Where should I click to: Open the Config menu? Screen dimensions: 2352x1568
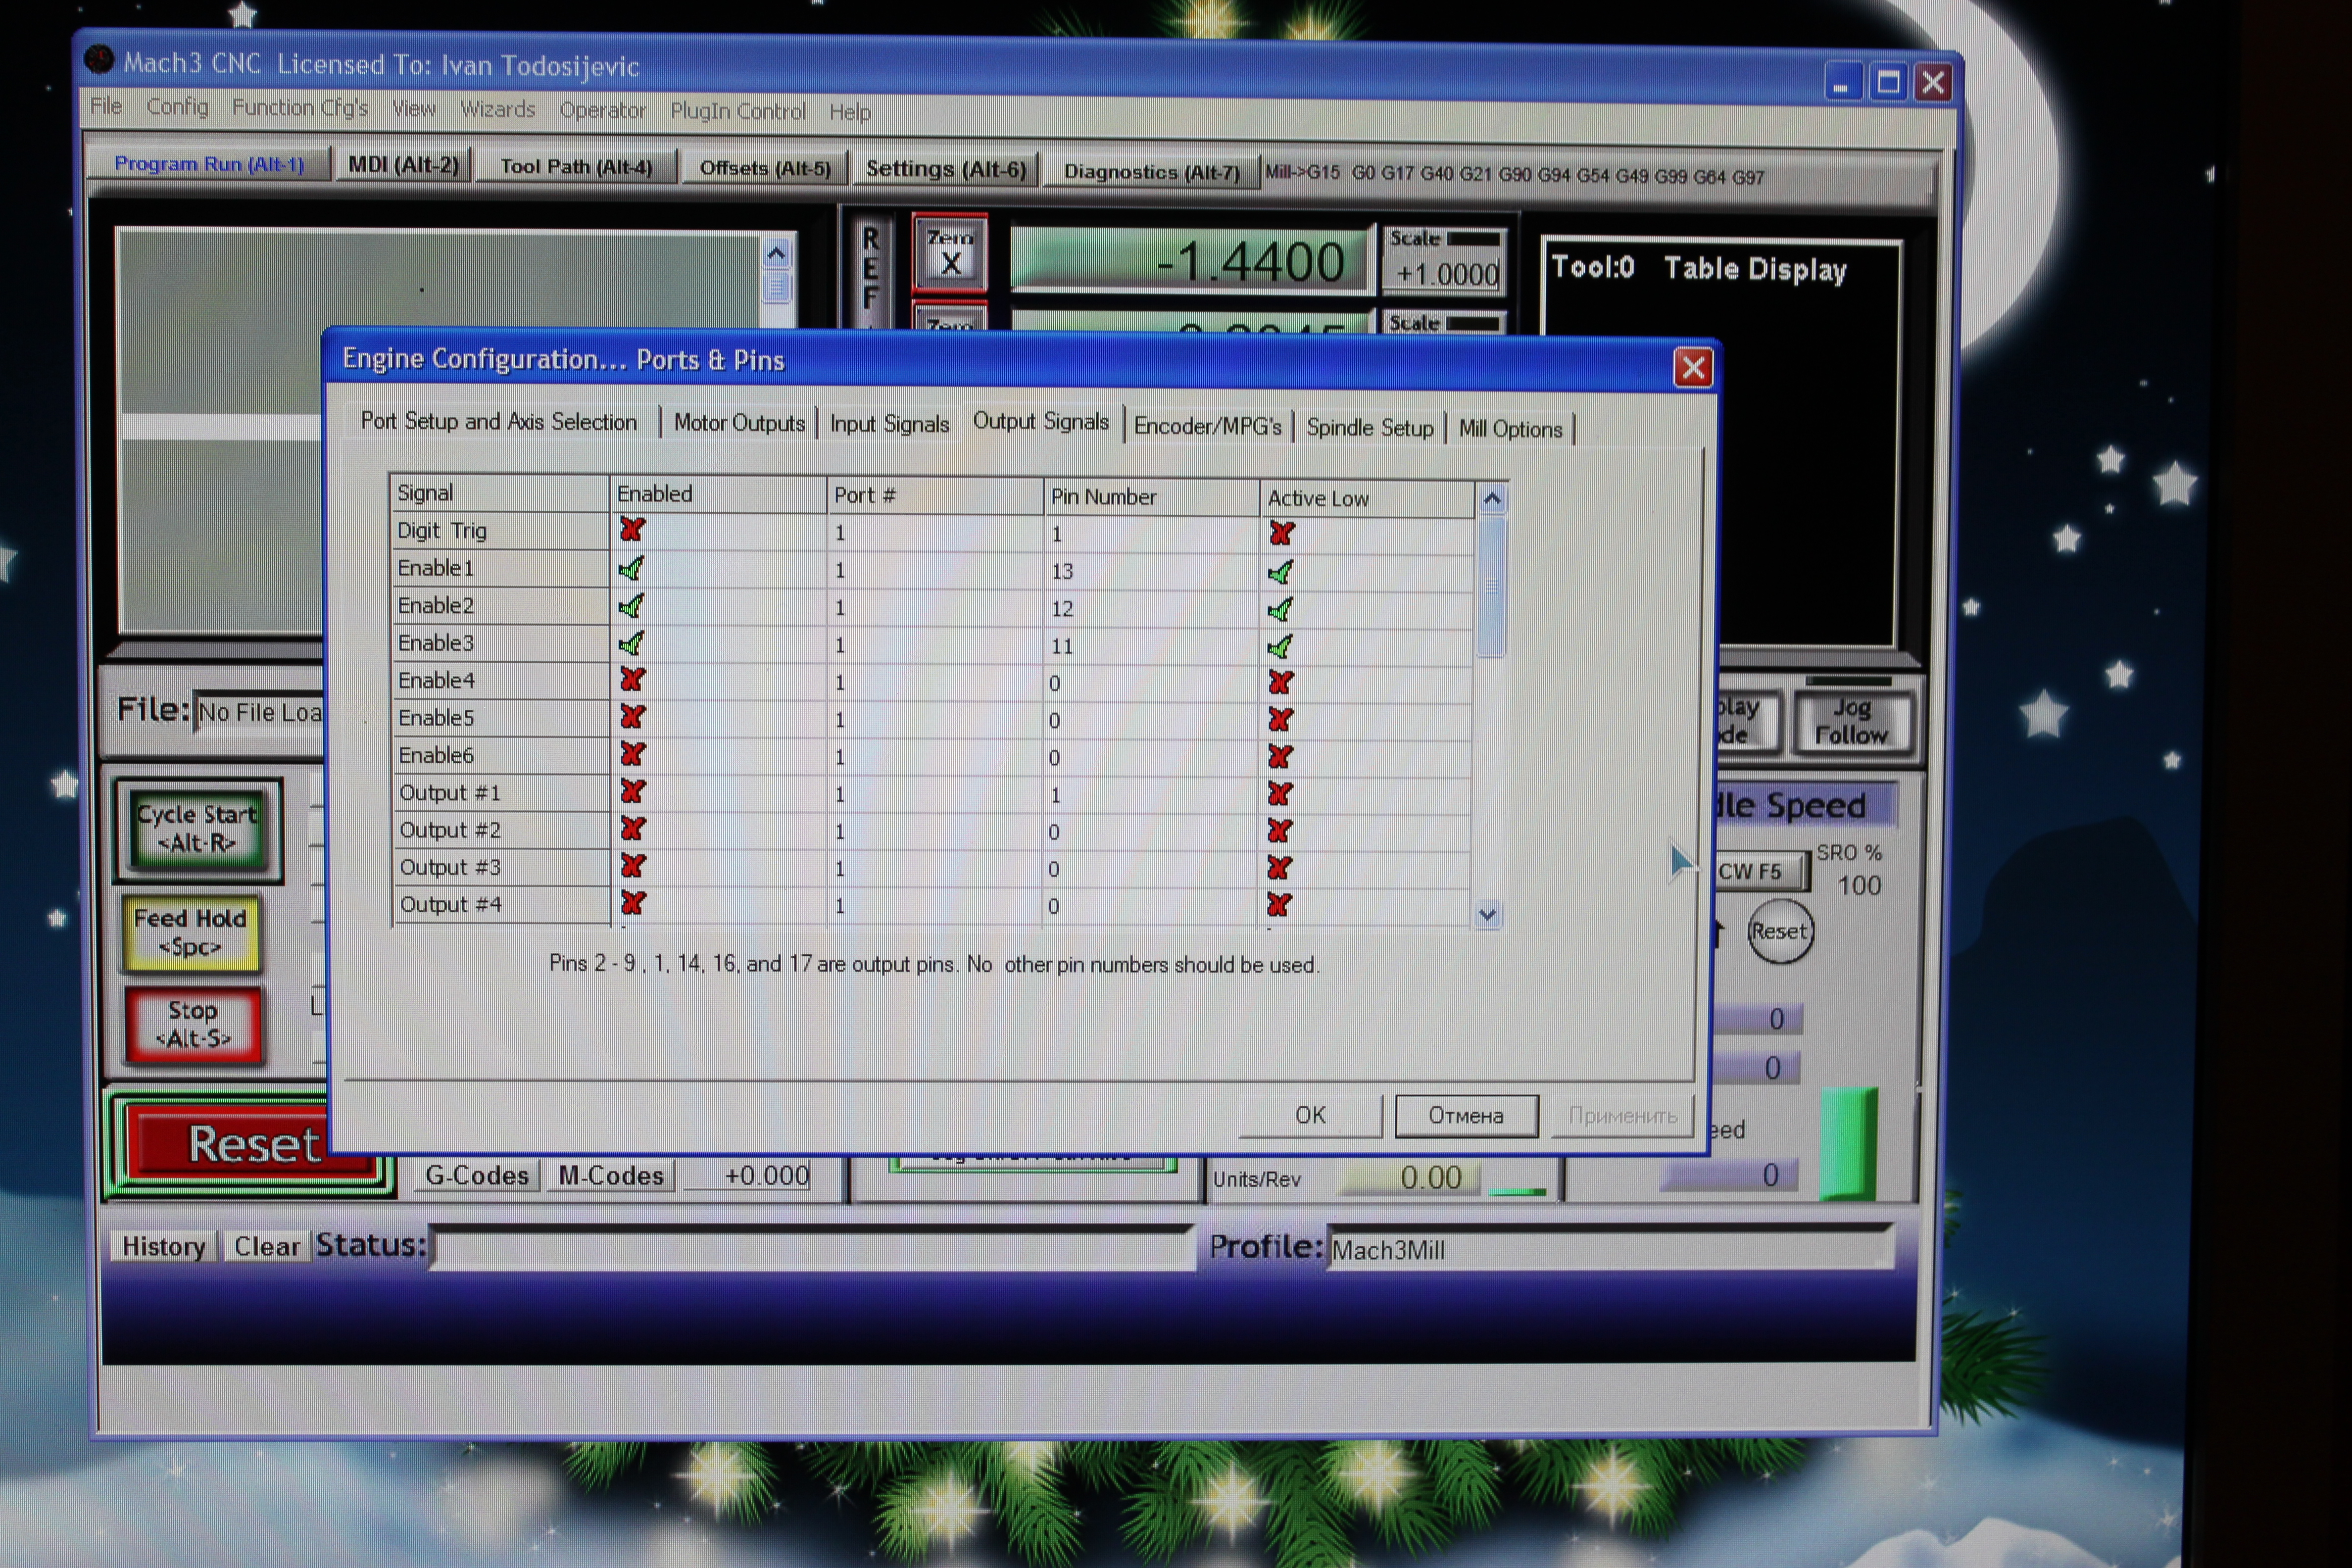pyautogui.click(x=177, y=107)
